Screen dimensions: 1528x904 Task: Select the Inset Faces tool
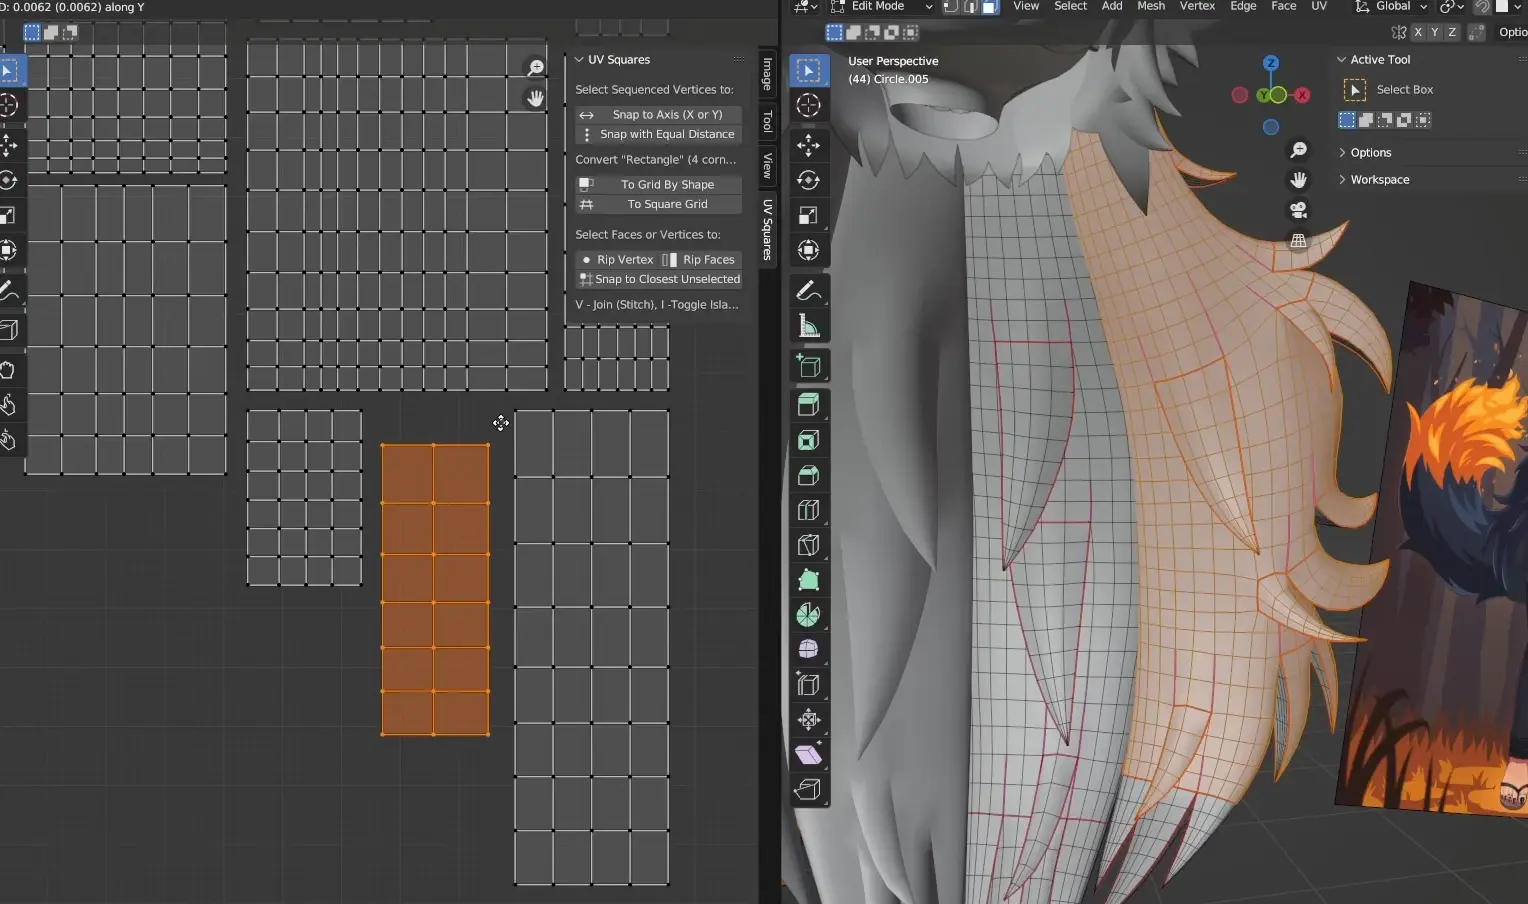pos(809,440)
